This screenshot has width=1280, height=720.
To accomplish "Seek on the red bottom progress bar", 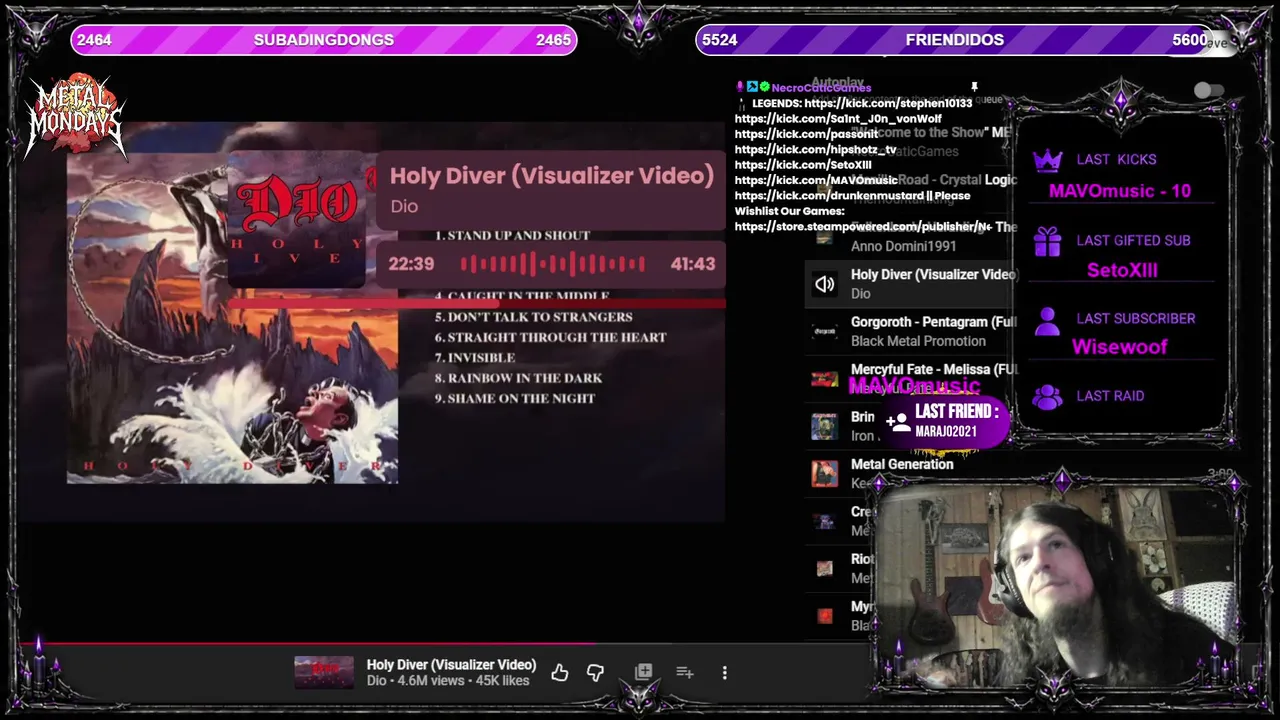I will (x=640, y=644).
